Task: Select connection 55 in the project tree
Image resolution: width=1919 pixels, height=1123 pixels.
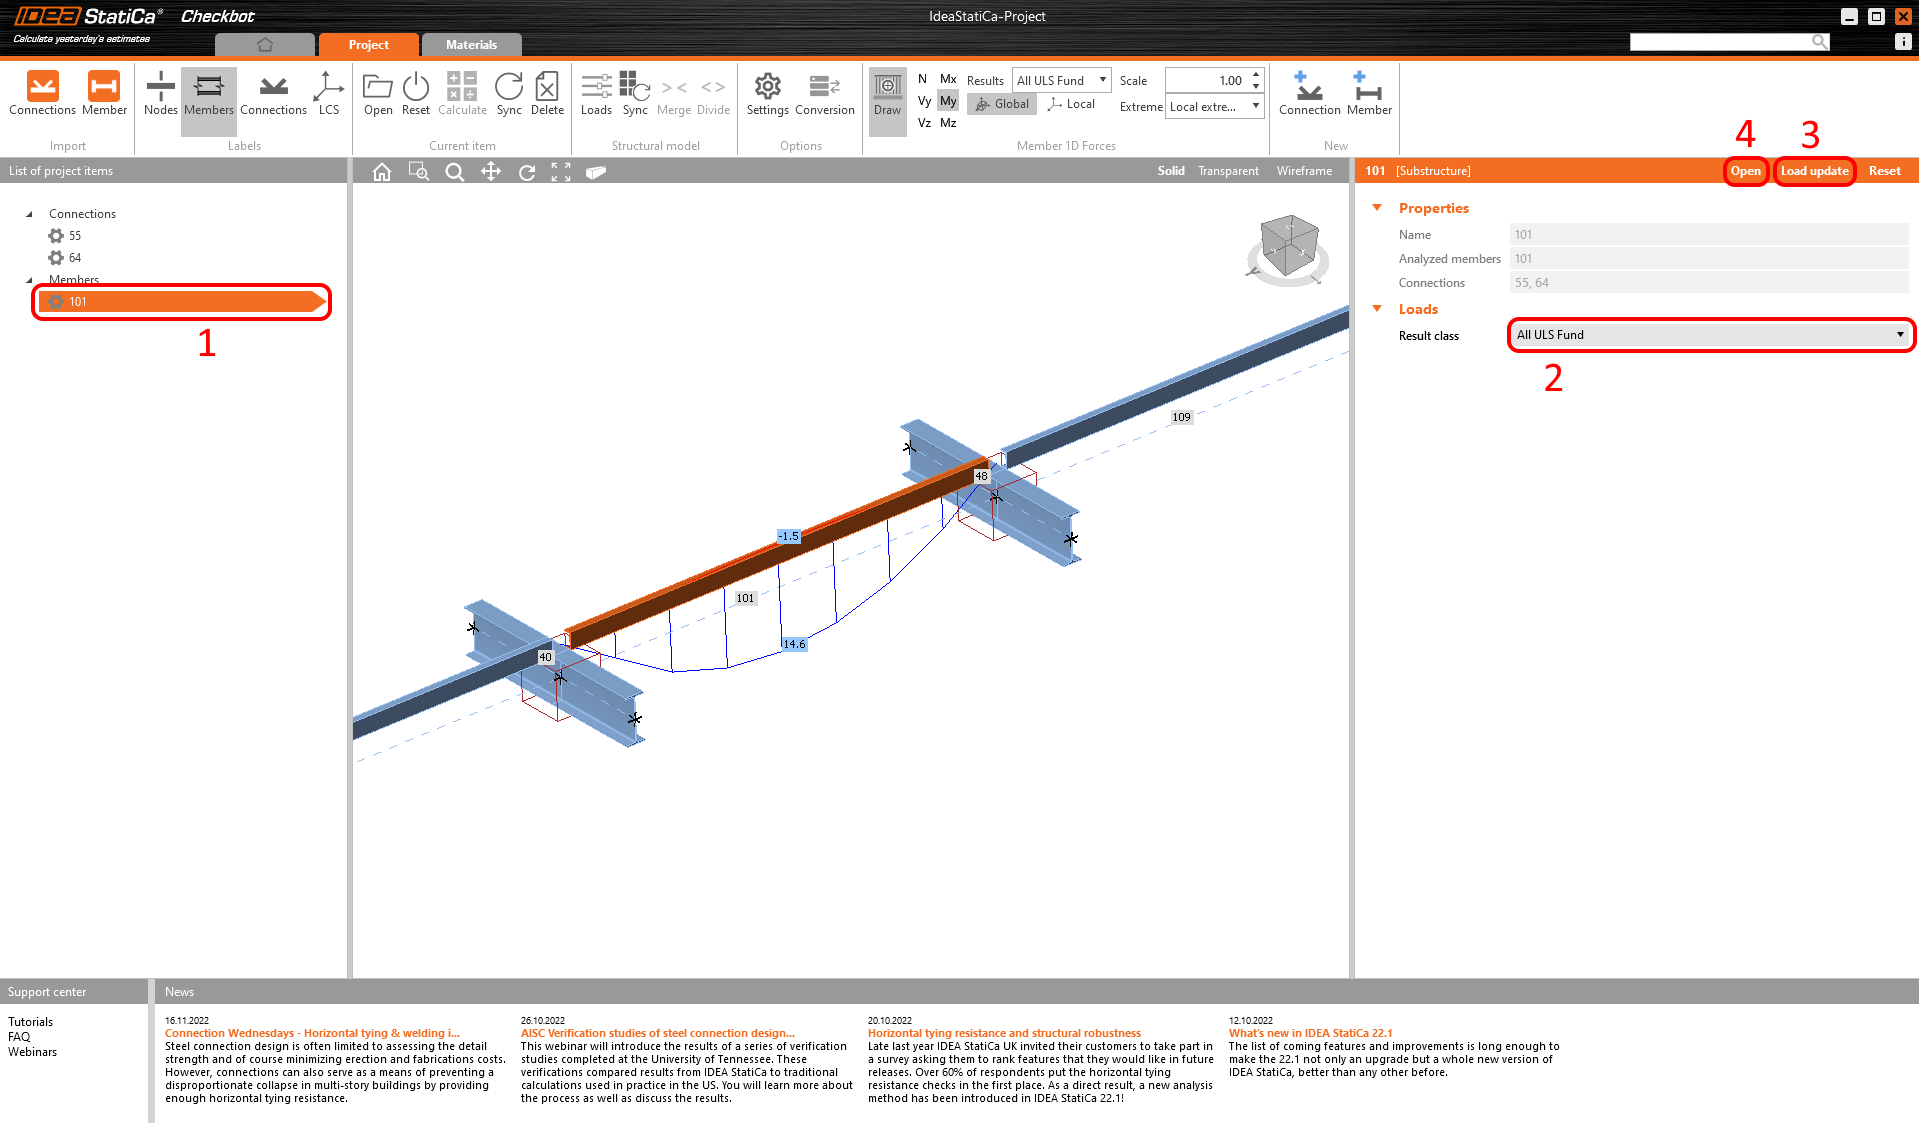Action: [74, 236]
